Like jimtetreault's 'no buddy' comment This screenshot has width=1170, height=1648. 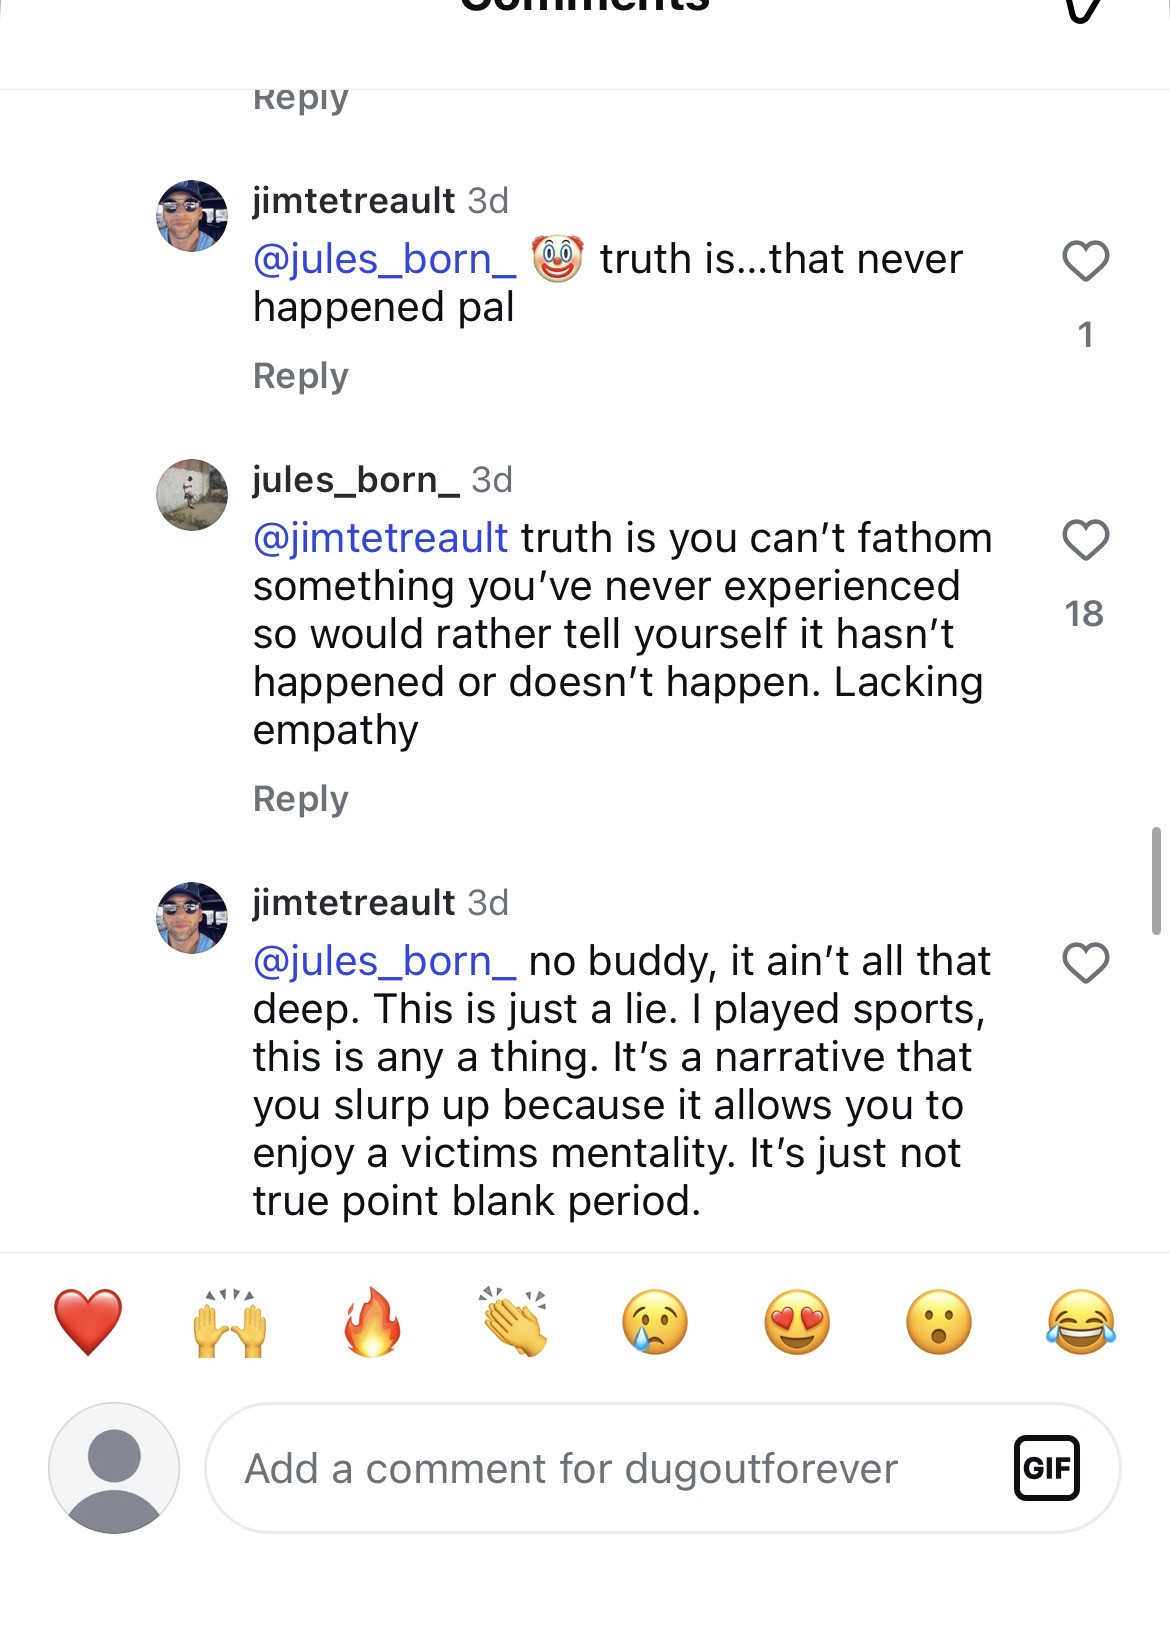1085,963
